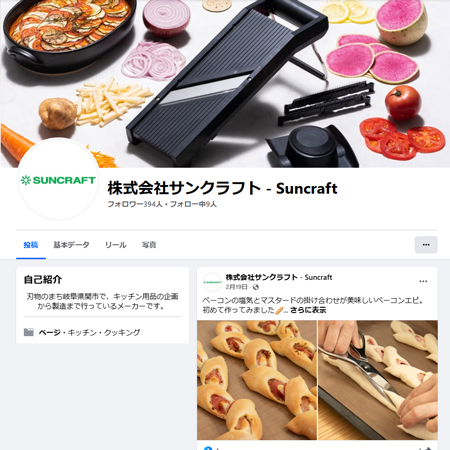Open the page three-dots options menu
This screenshot has height=450, width=450.
pos(426,245)
